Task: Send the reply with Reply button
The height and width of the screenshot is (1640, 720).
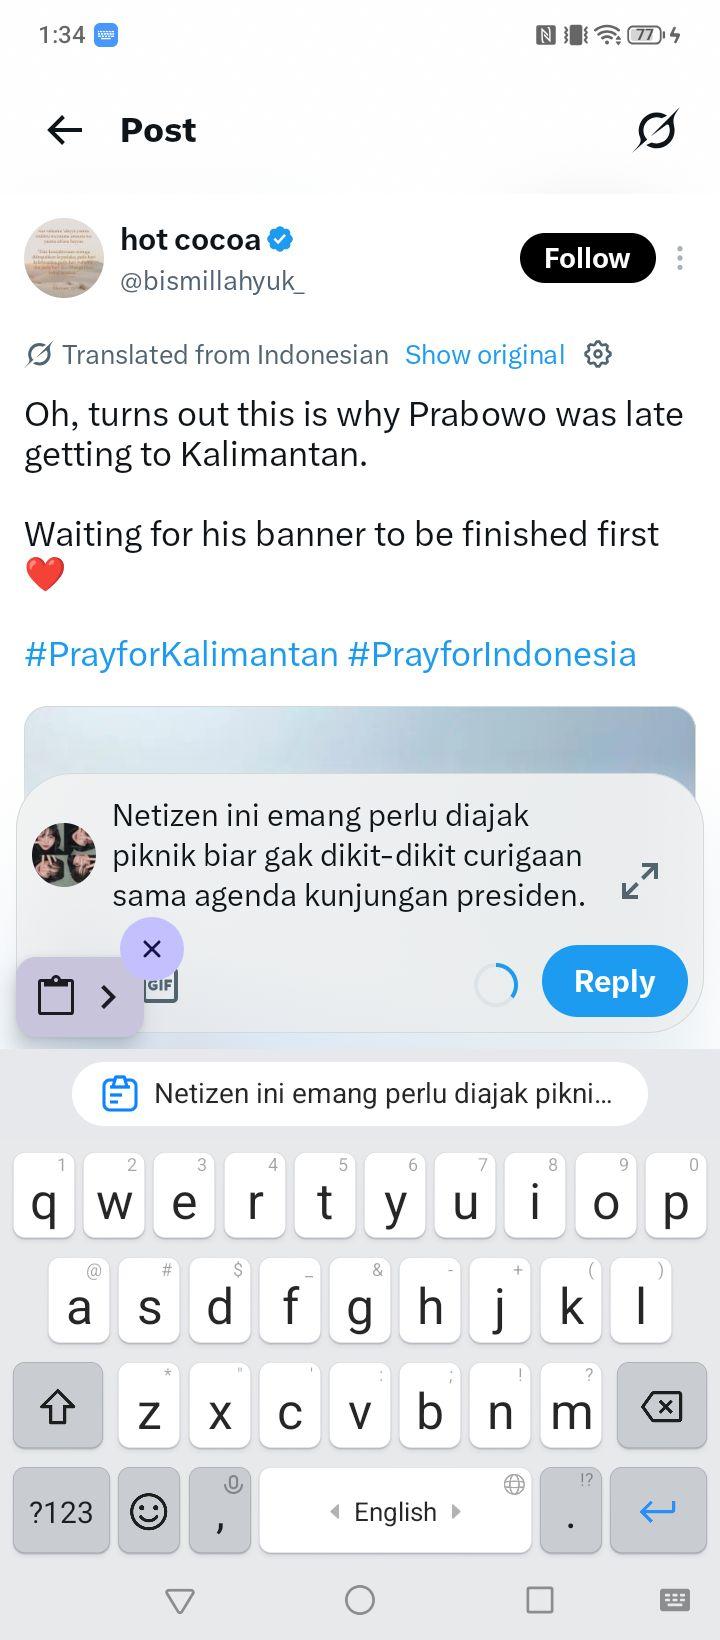Action: [615, 981]
